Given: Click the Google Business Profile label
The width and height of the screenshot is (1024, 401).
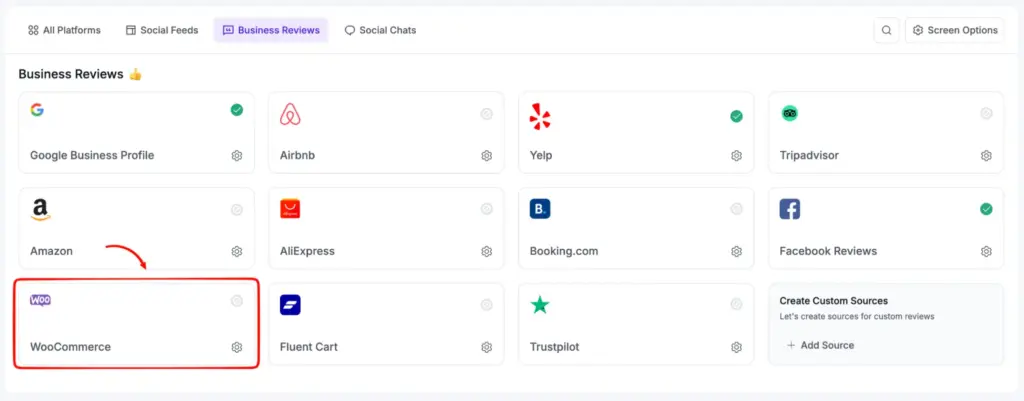Looking at the screenshot, I should 92,155.
